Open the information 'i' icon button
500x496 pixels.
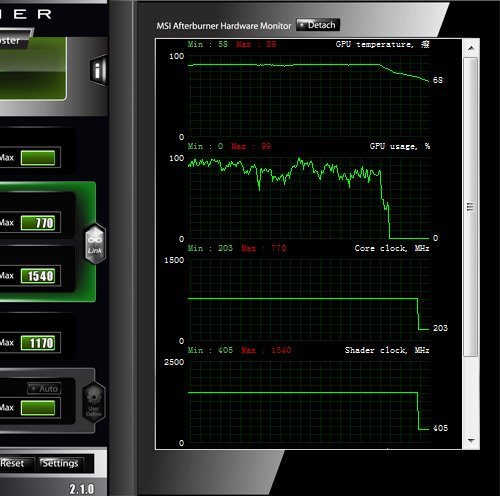(98, 71)
